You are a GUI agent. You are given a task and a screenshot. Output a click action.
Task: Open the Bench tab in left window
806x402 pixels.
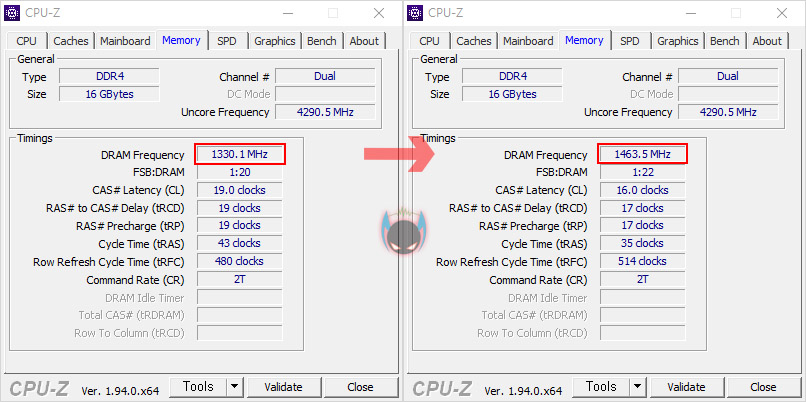click(x=322, y=41)
